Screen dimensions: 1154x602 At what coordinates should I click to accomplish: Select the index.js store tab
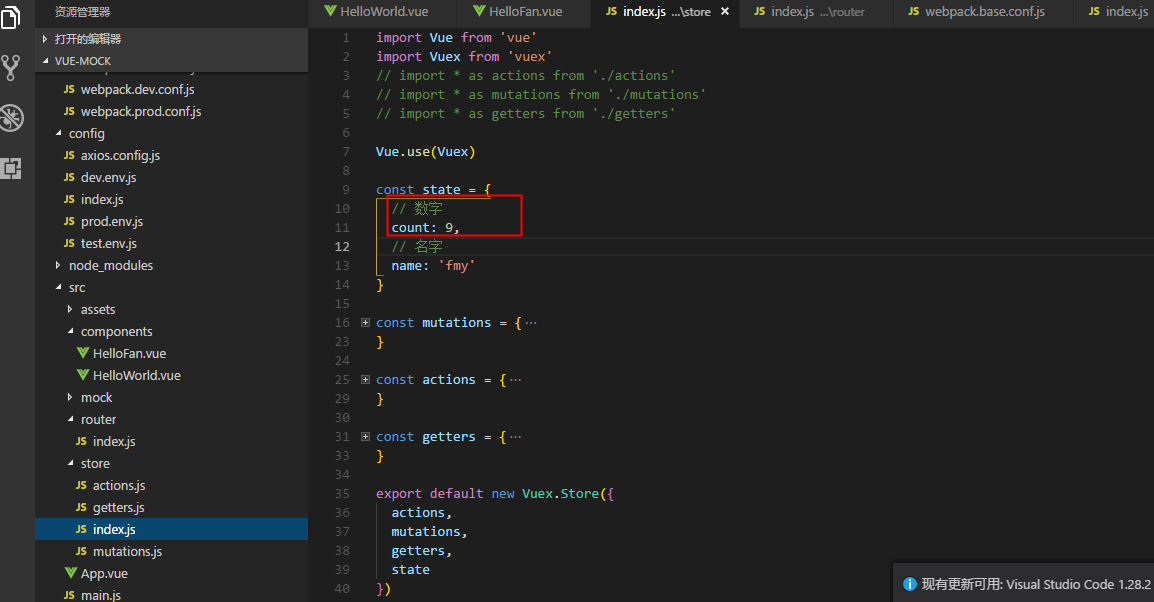665,12
